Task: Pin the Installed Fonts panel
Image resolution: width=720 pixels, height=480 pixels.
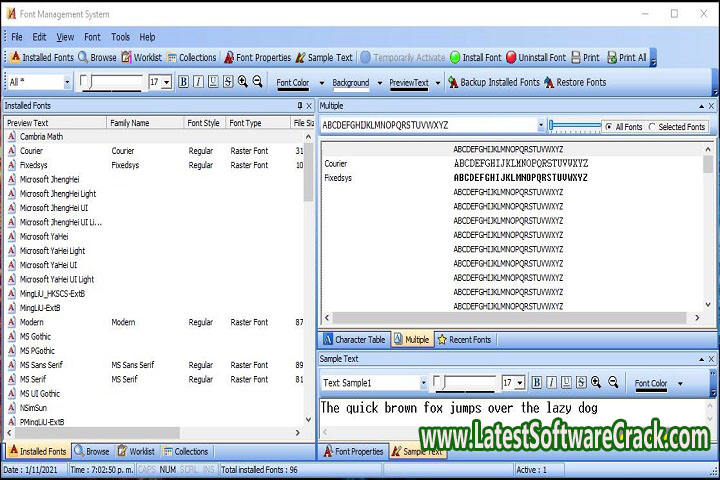Action: tap(300, 106)
